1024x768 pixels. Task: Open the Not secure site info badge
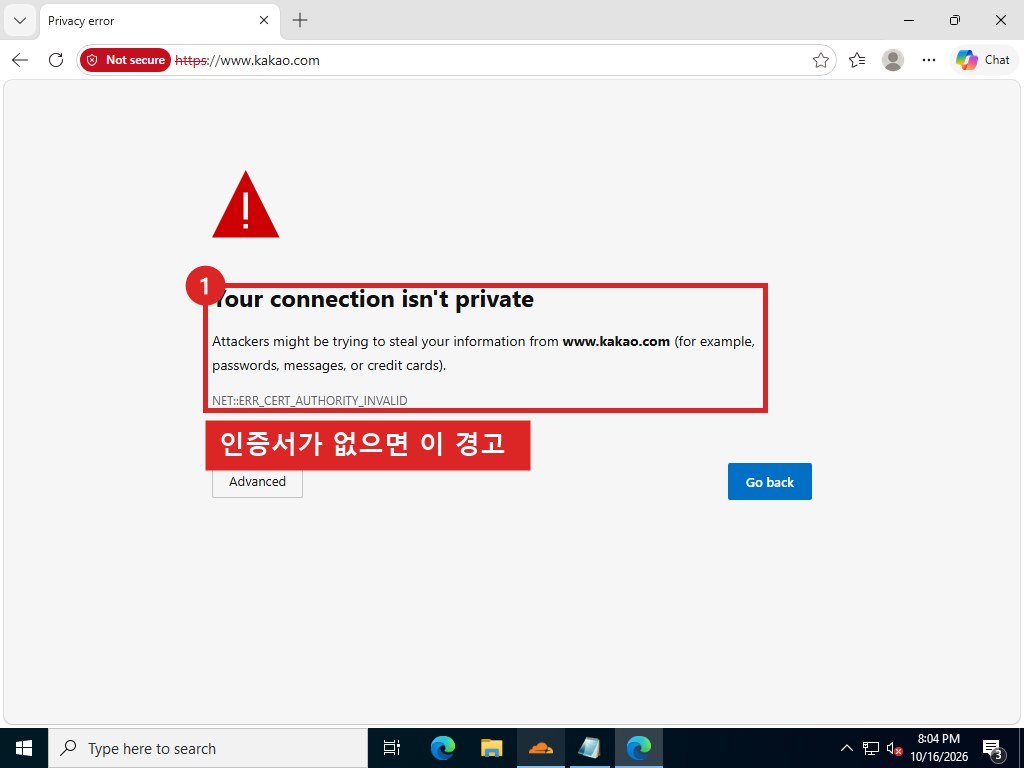pos(125,60)
